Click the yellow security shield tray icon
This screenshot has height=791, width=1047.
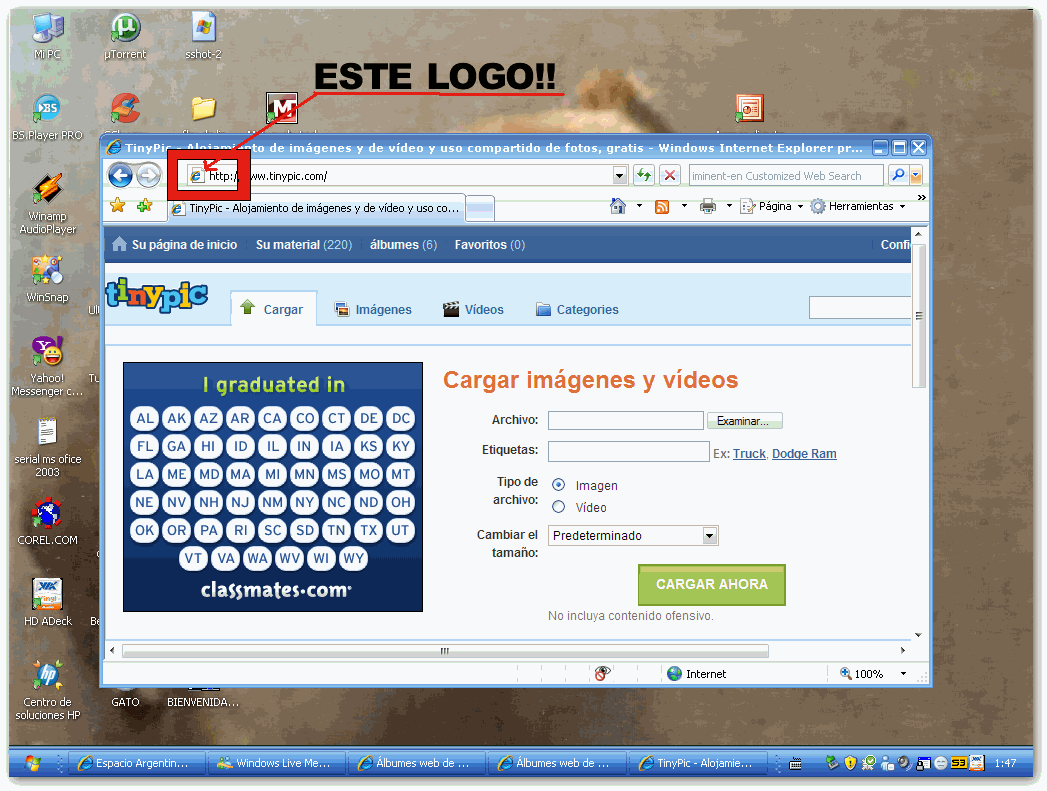850,762
